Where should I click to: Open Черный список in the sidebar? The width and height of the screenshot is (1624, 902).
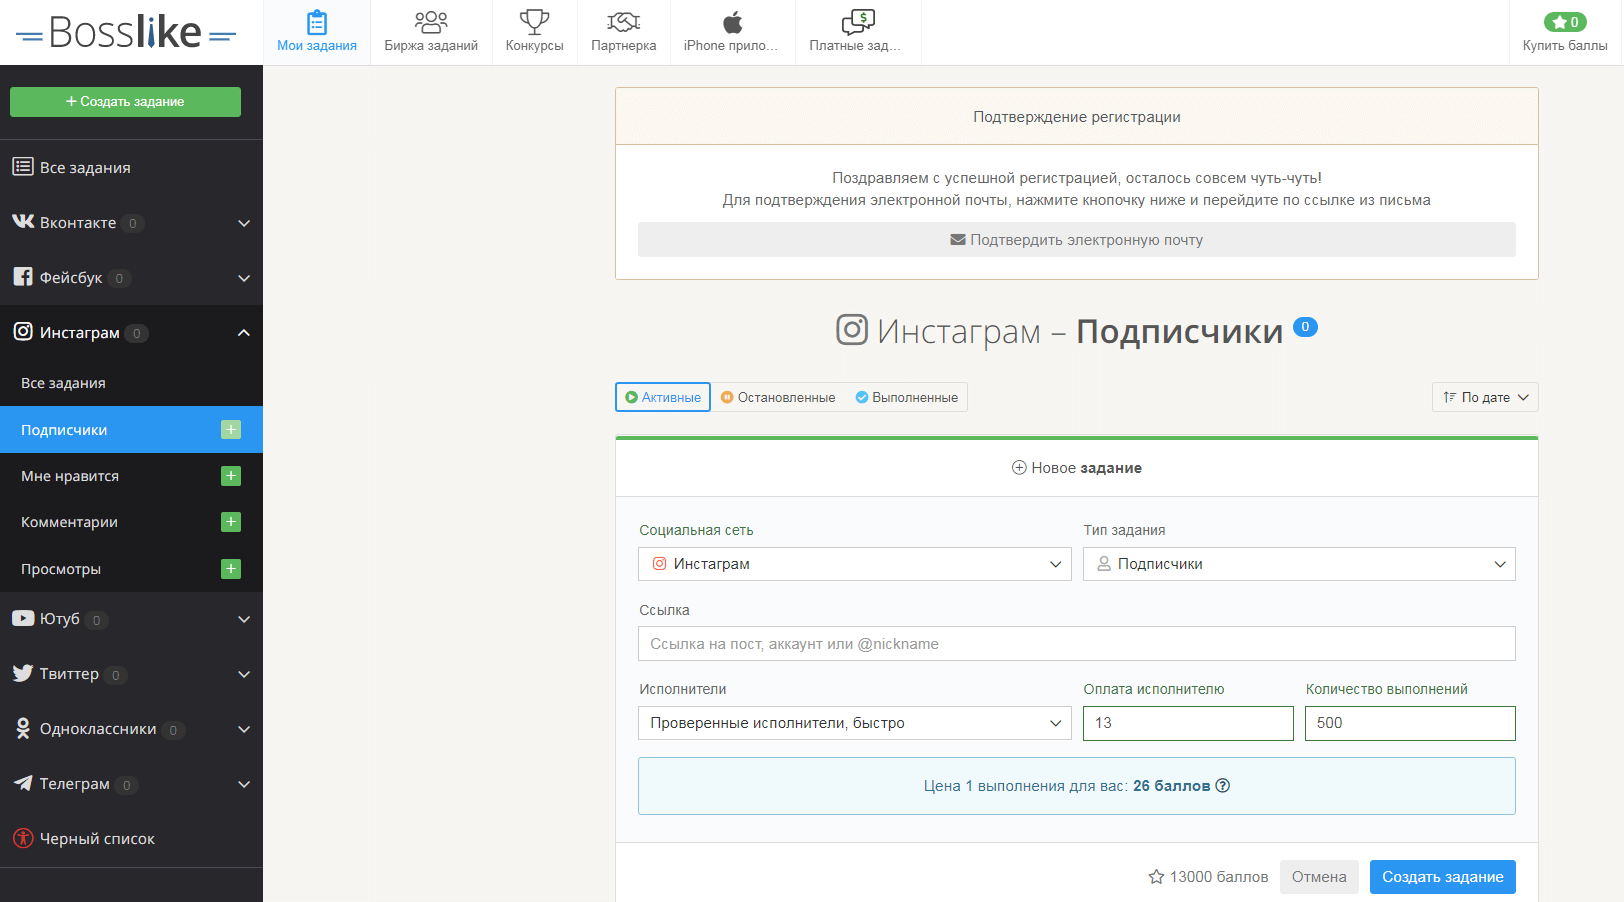pos(97,839)
